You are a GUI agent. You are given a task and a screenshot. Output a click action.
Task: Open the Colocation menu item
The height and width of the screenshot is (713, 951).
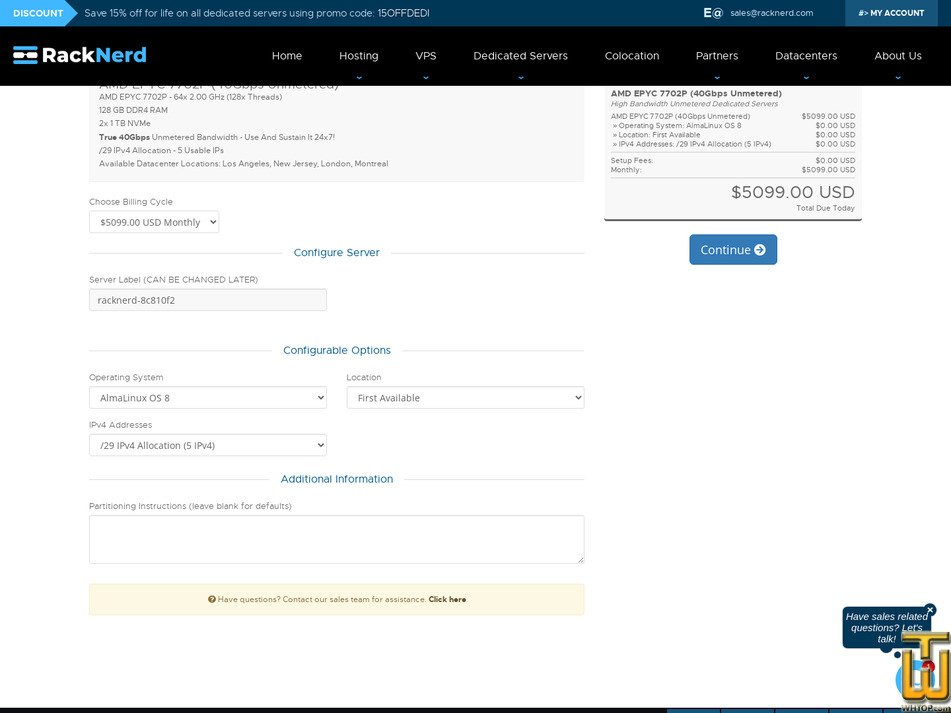[631, 56]
